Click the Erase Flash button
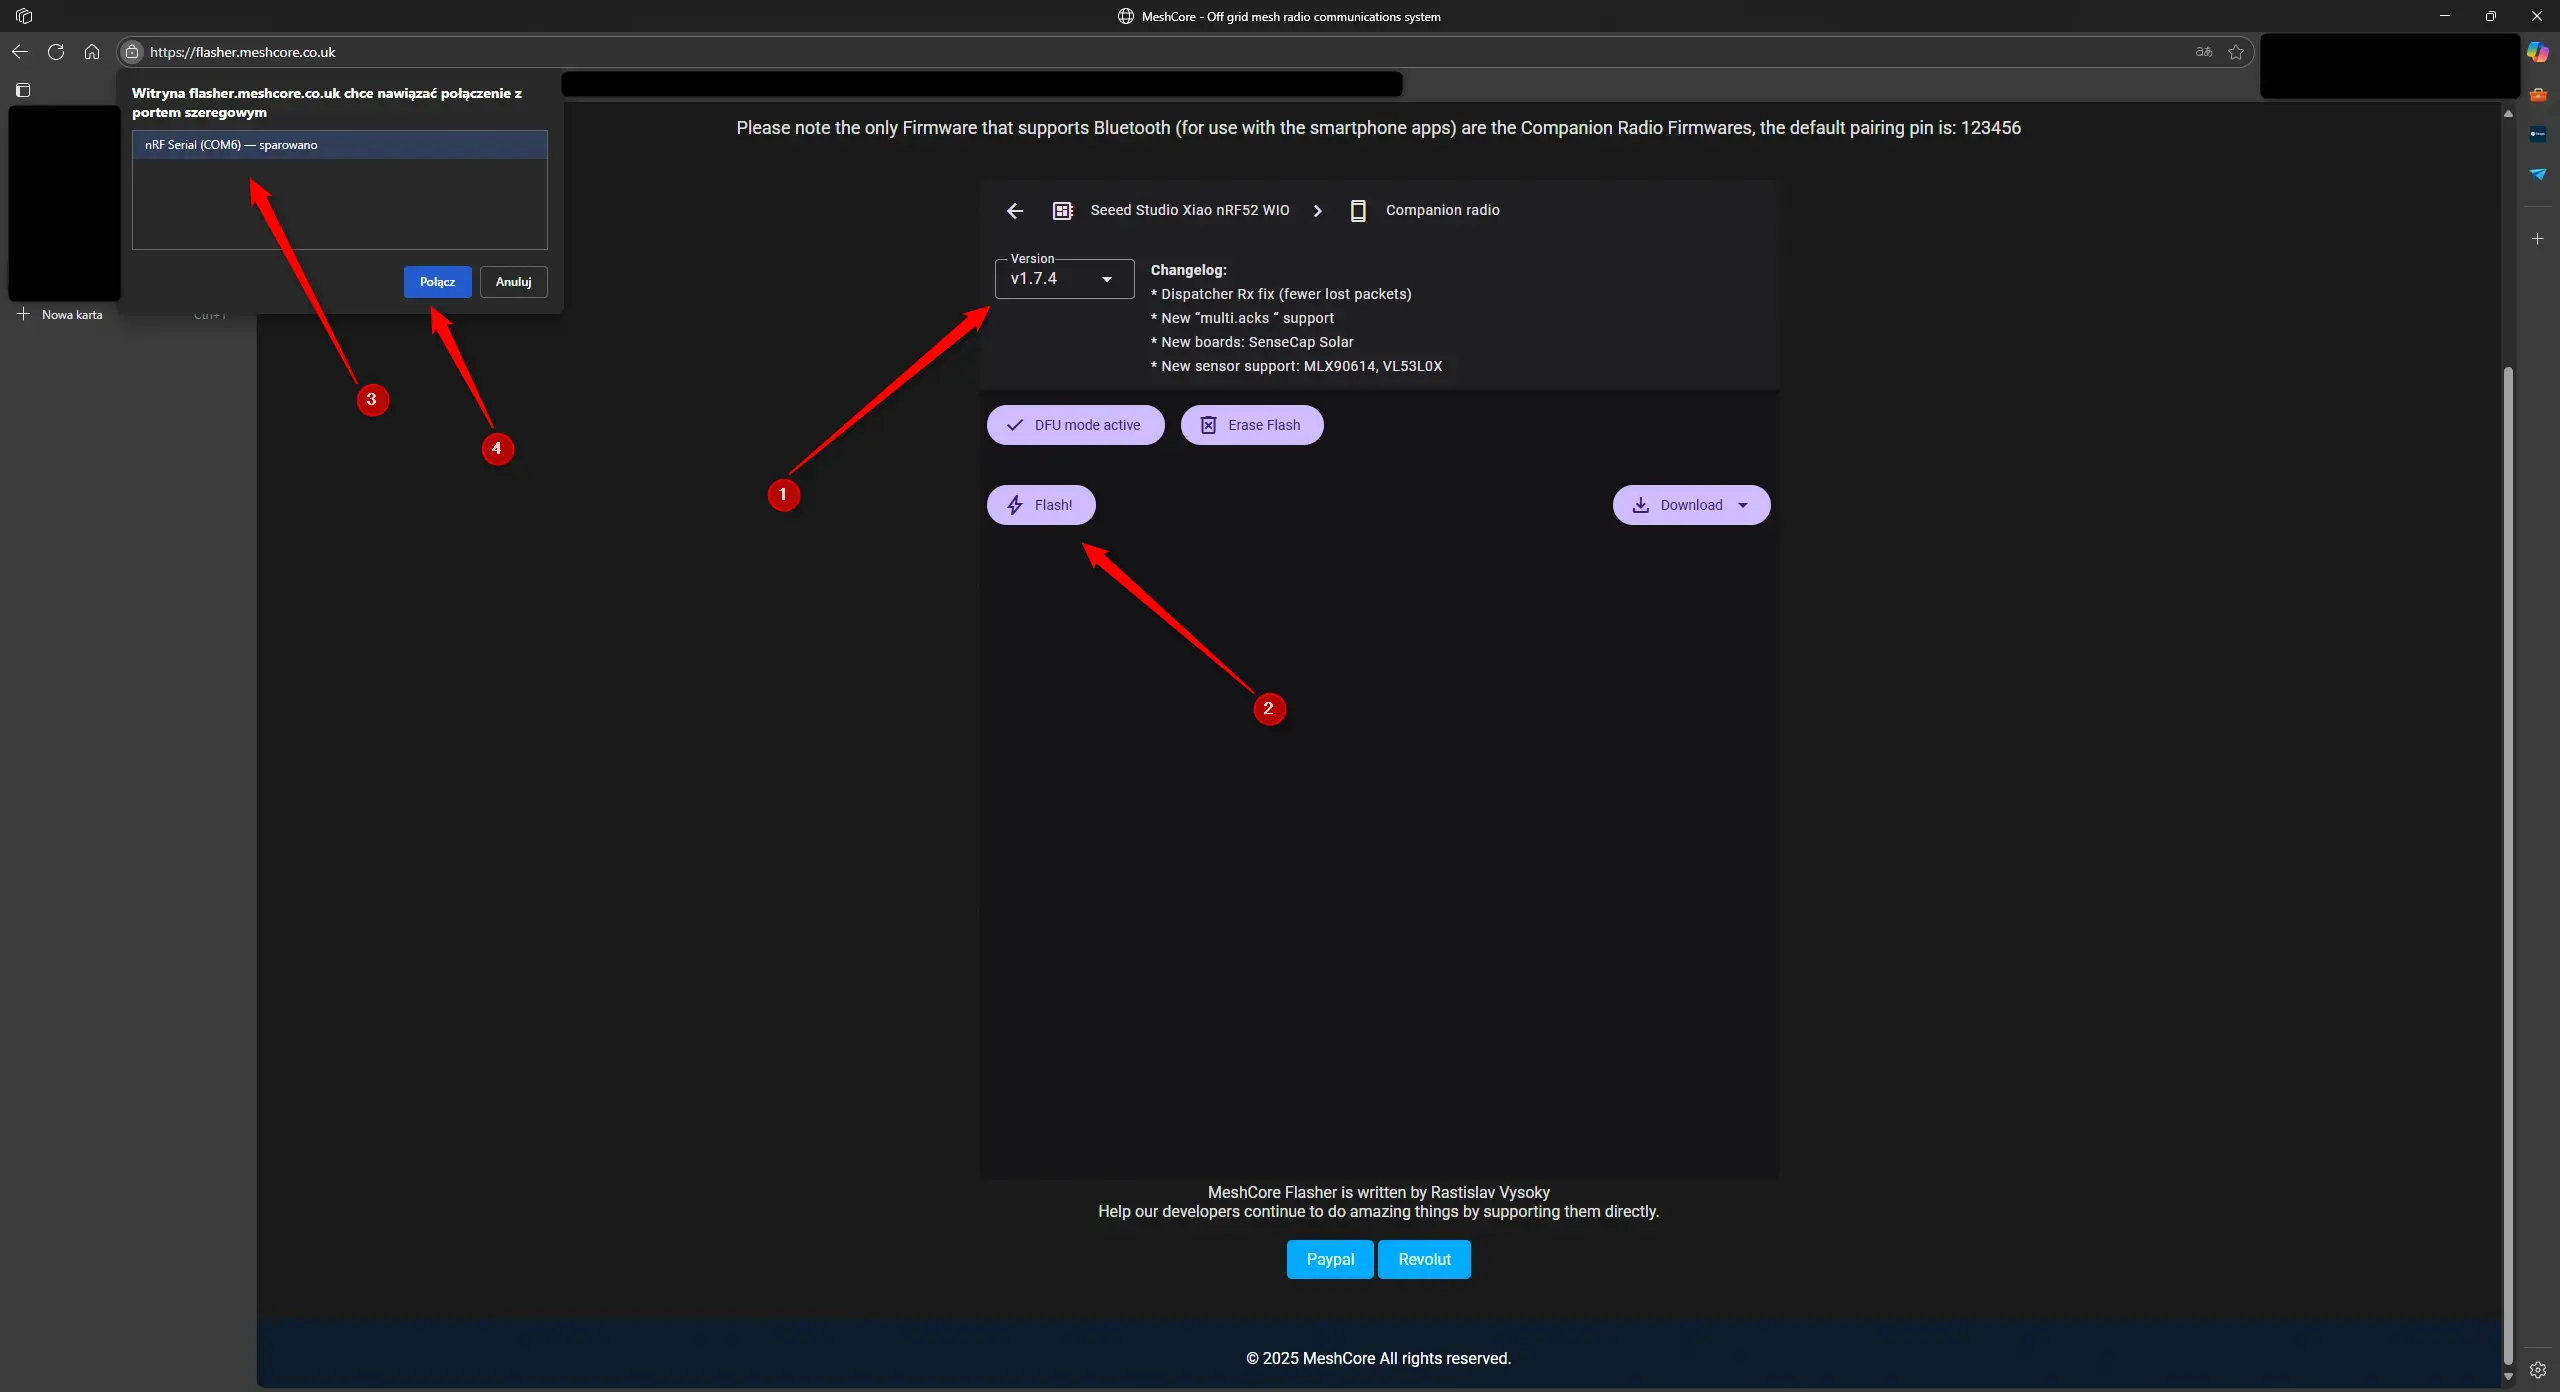The height and width of the screenshot is (1392, 2560). [x=1251, y=425]
